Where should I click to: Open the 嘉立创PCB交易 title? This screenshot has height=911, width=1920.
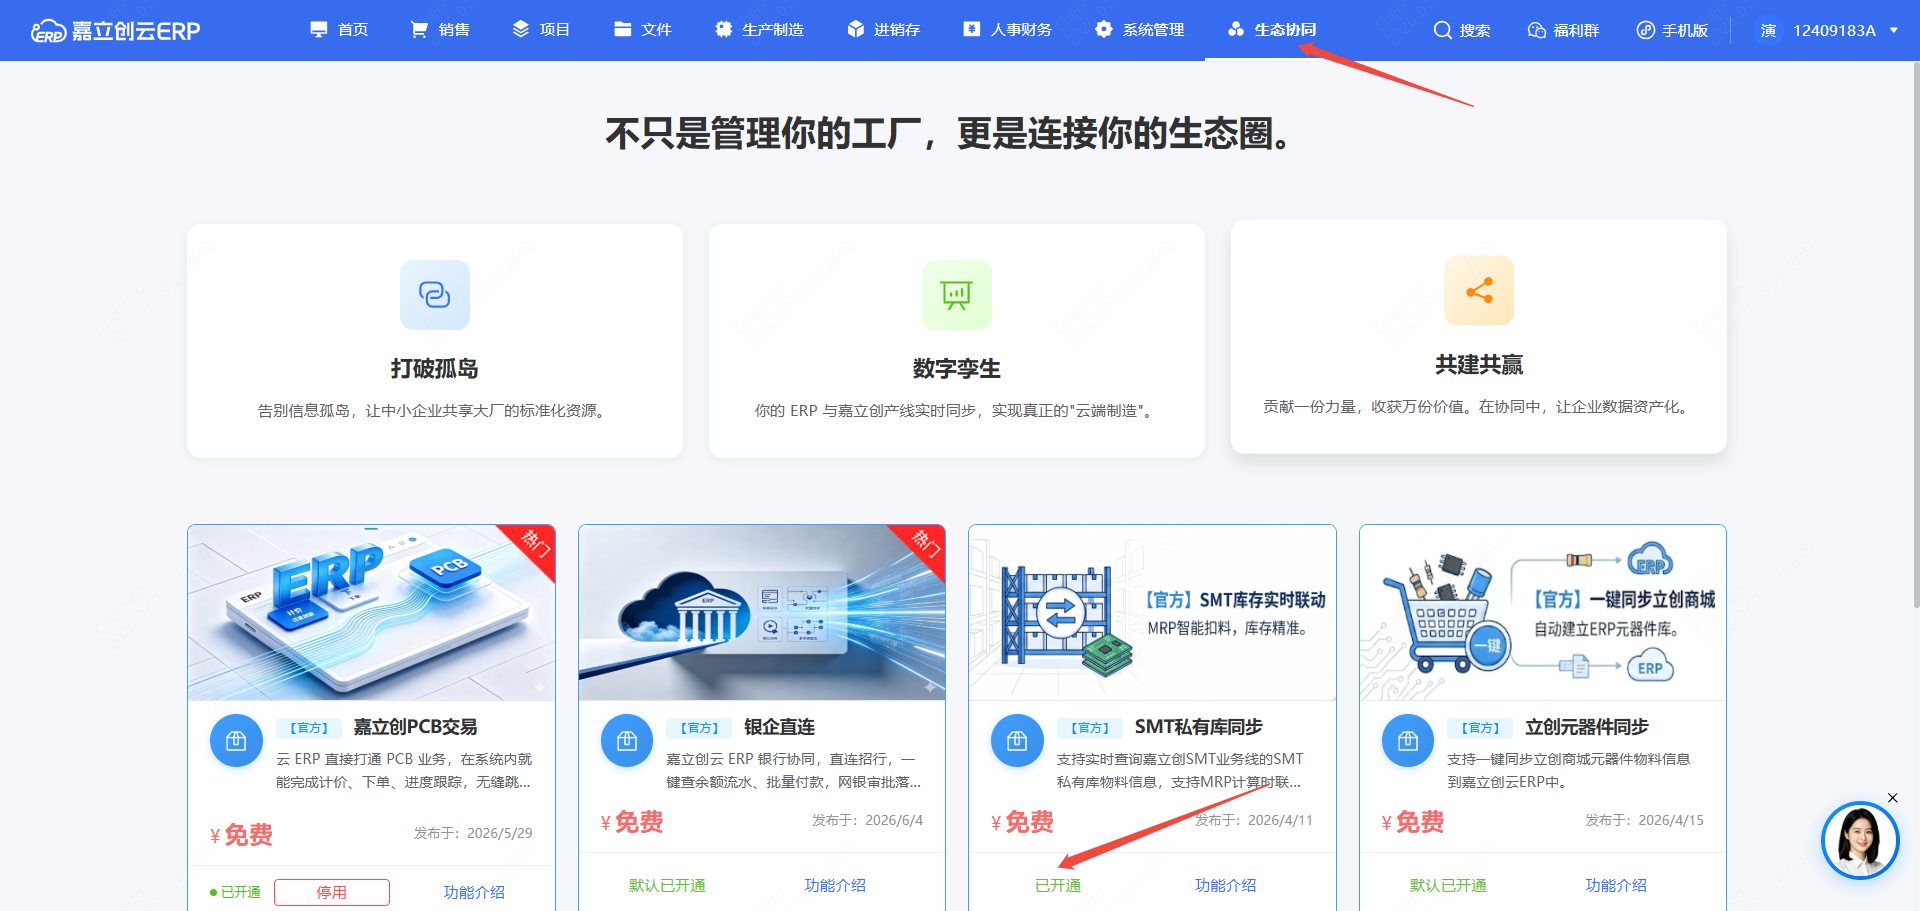click(415, 727)
